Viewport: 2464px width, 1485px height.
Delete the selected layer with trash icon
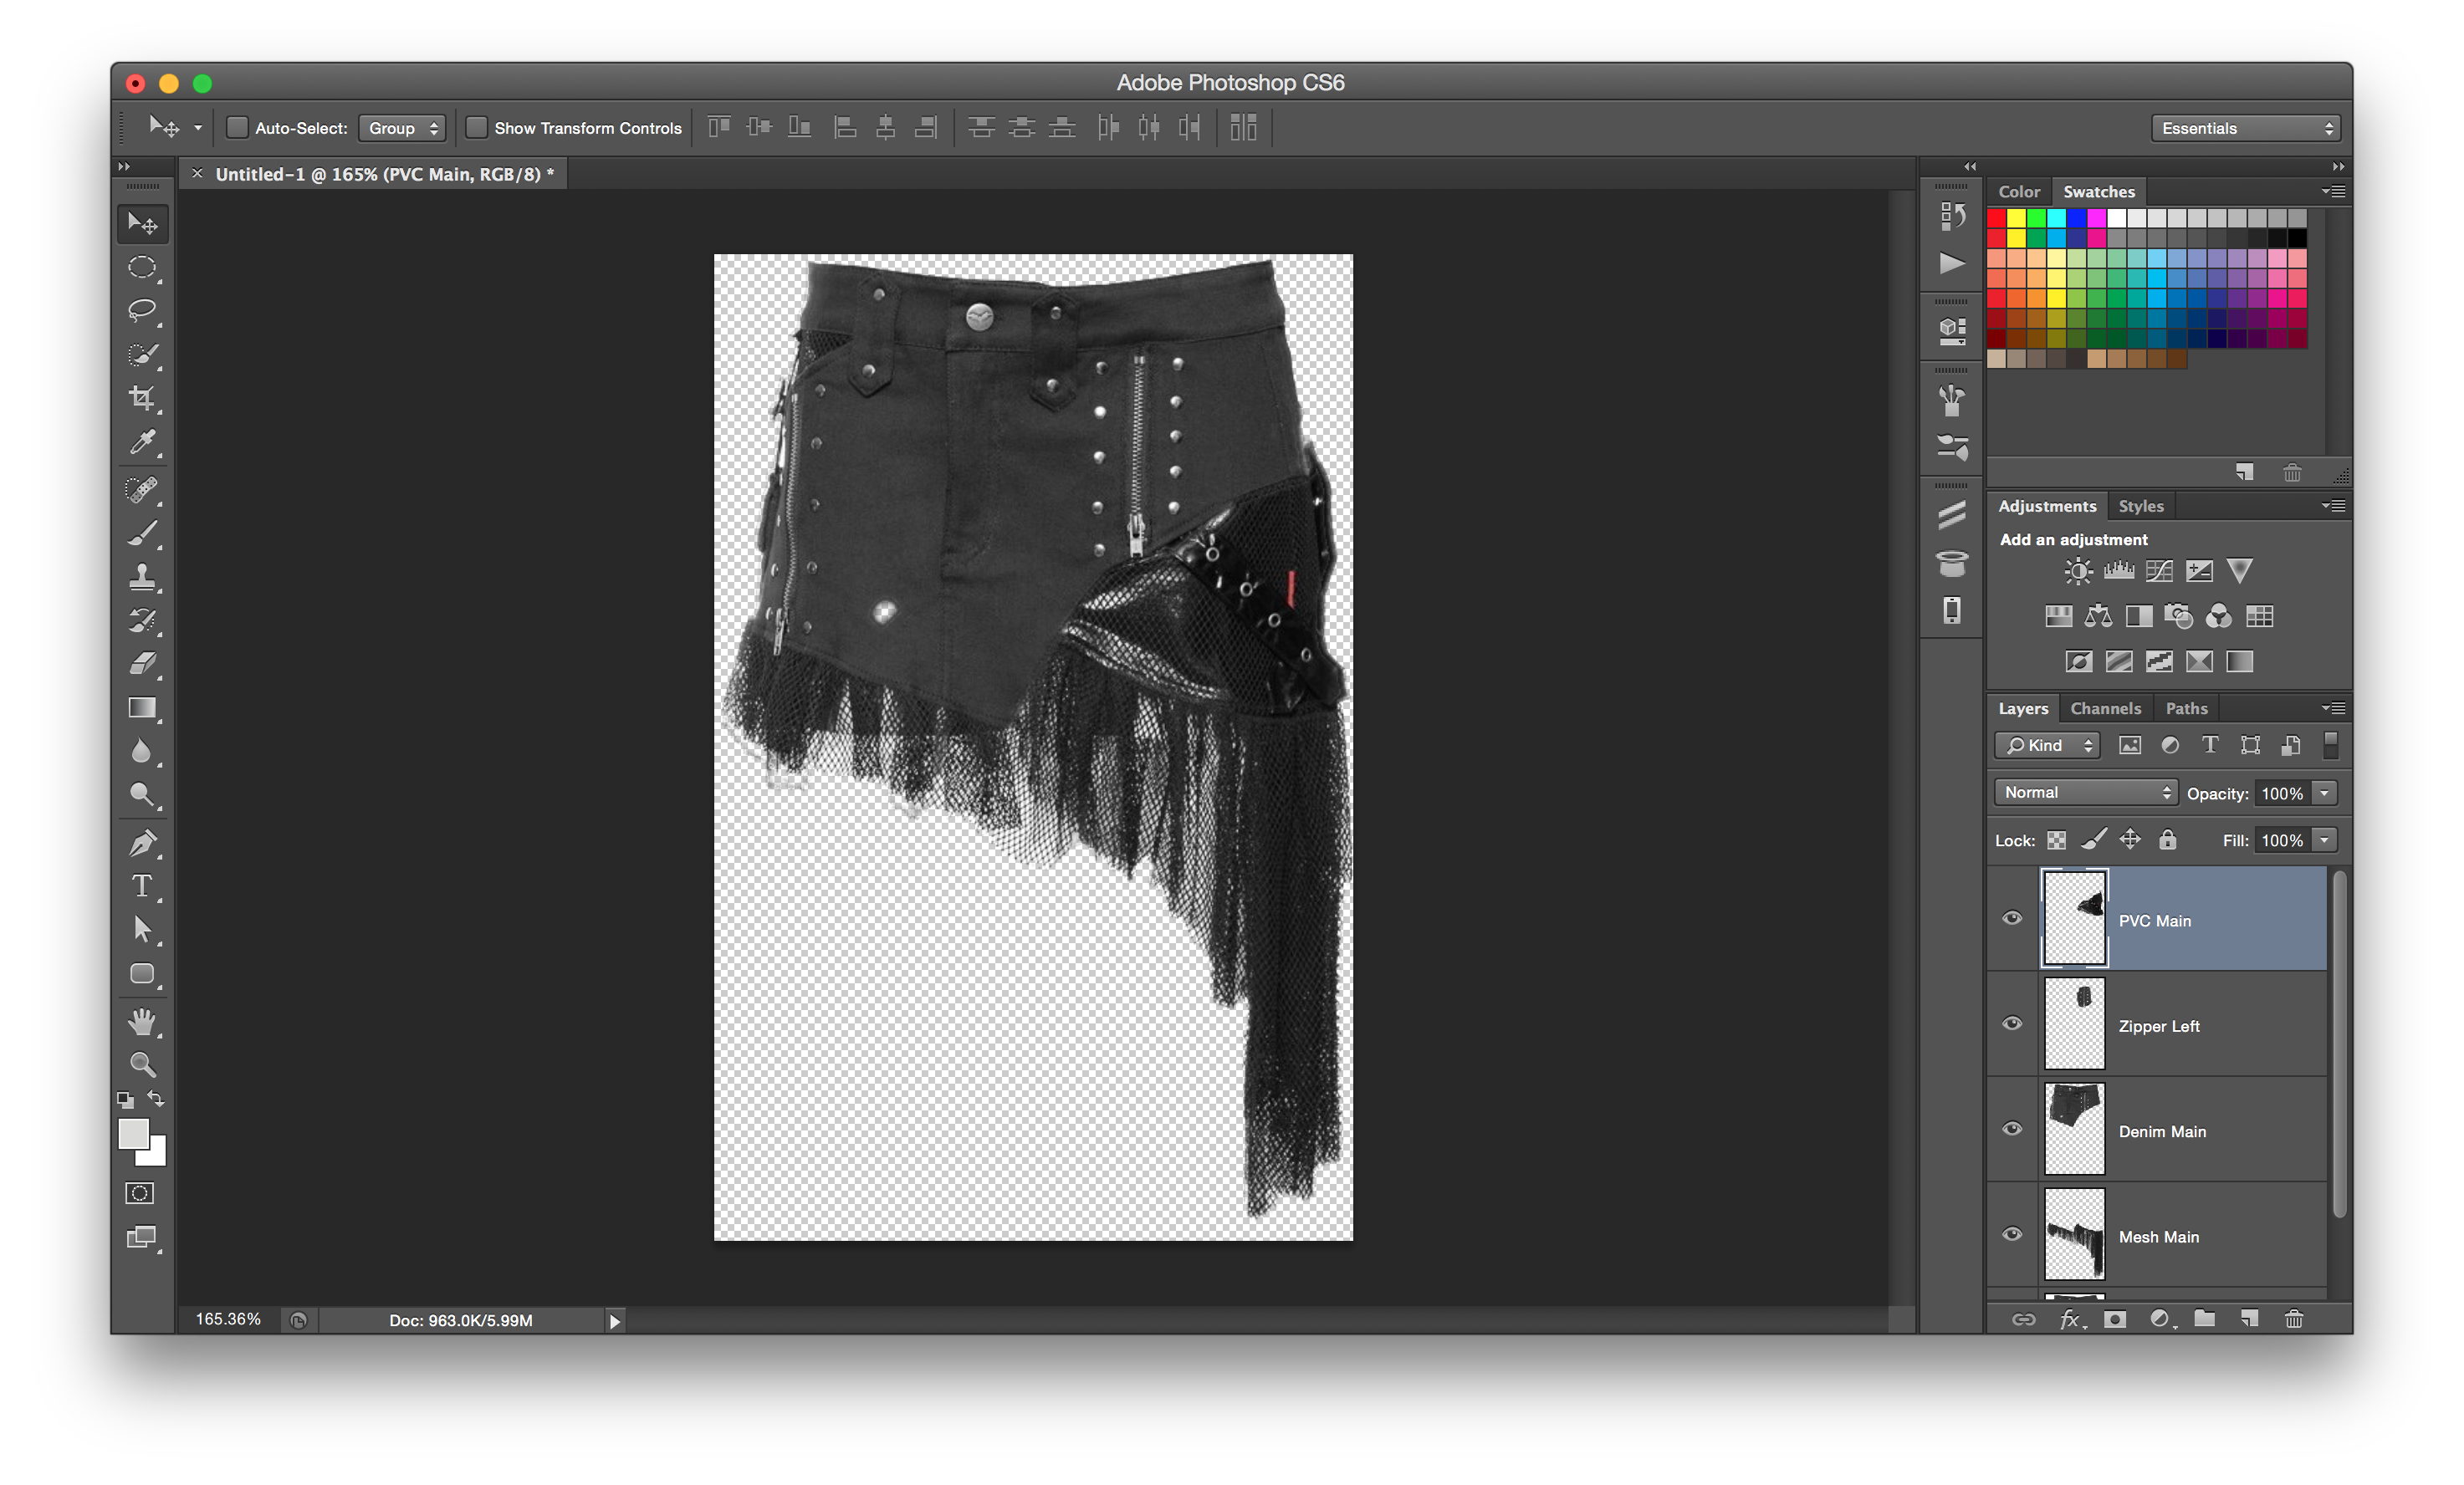[2294, 1319]
